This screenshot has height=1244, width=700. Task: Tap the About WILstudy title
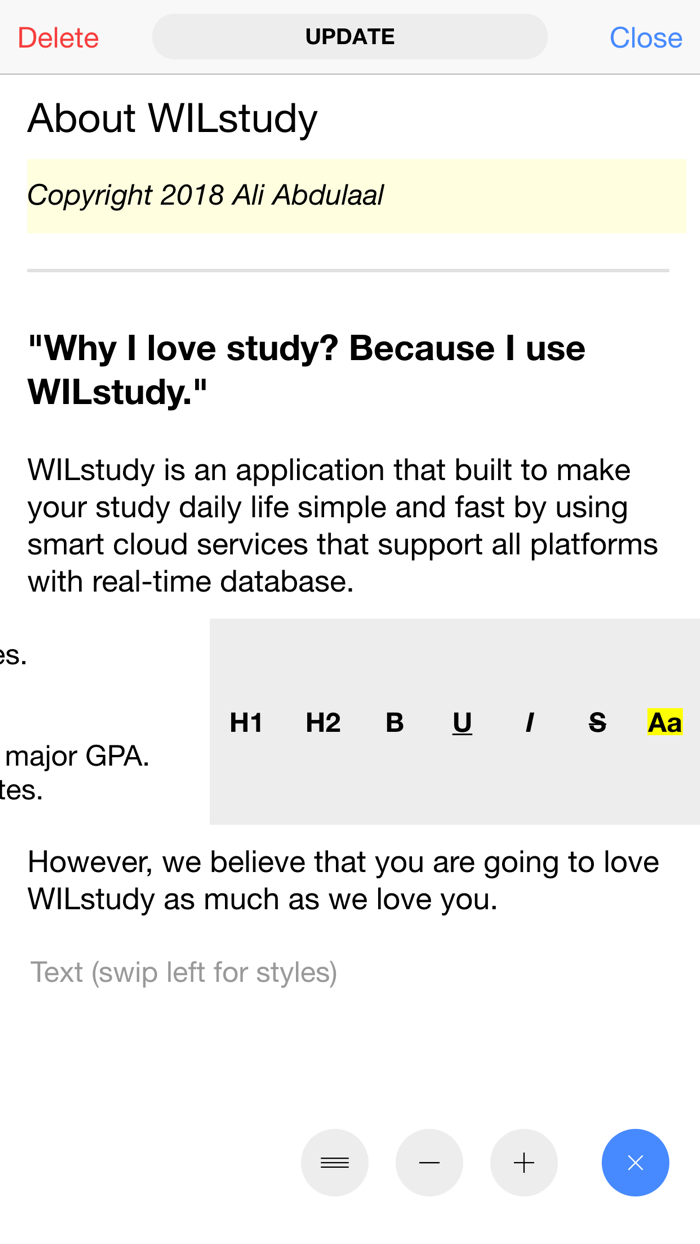[x=172, y=118]
